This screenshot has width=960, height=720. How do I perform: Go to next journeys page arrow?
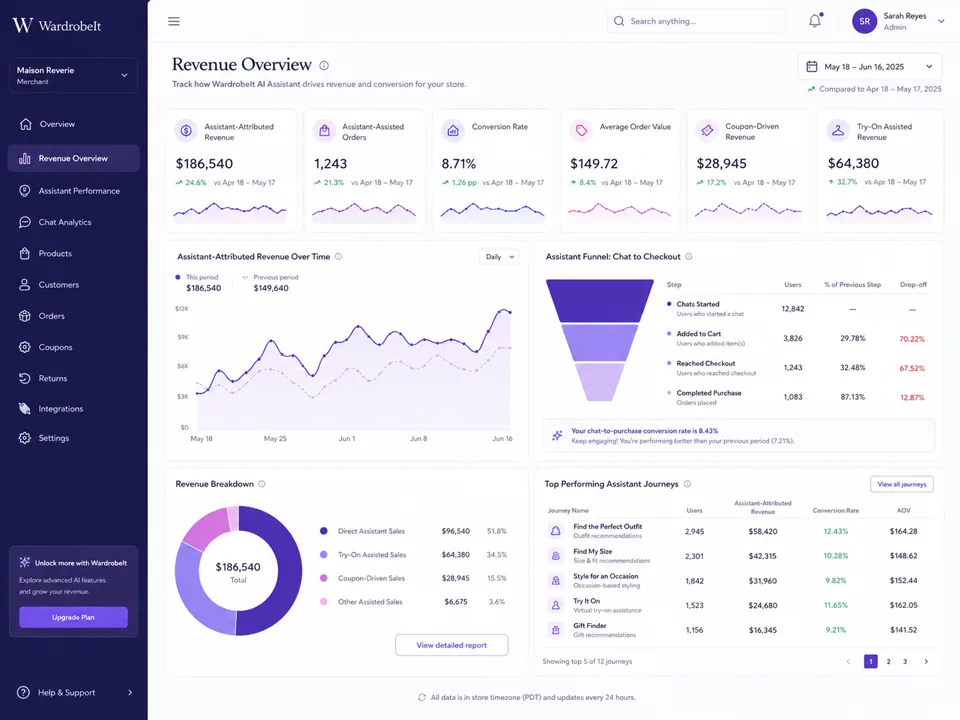(926, 661)
